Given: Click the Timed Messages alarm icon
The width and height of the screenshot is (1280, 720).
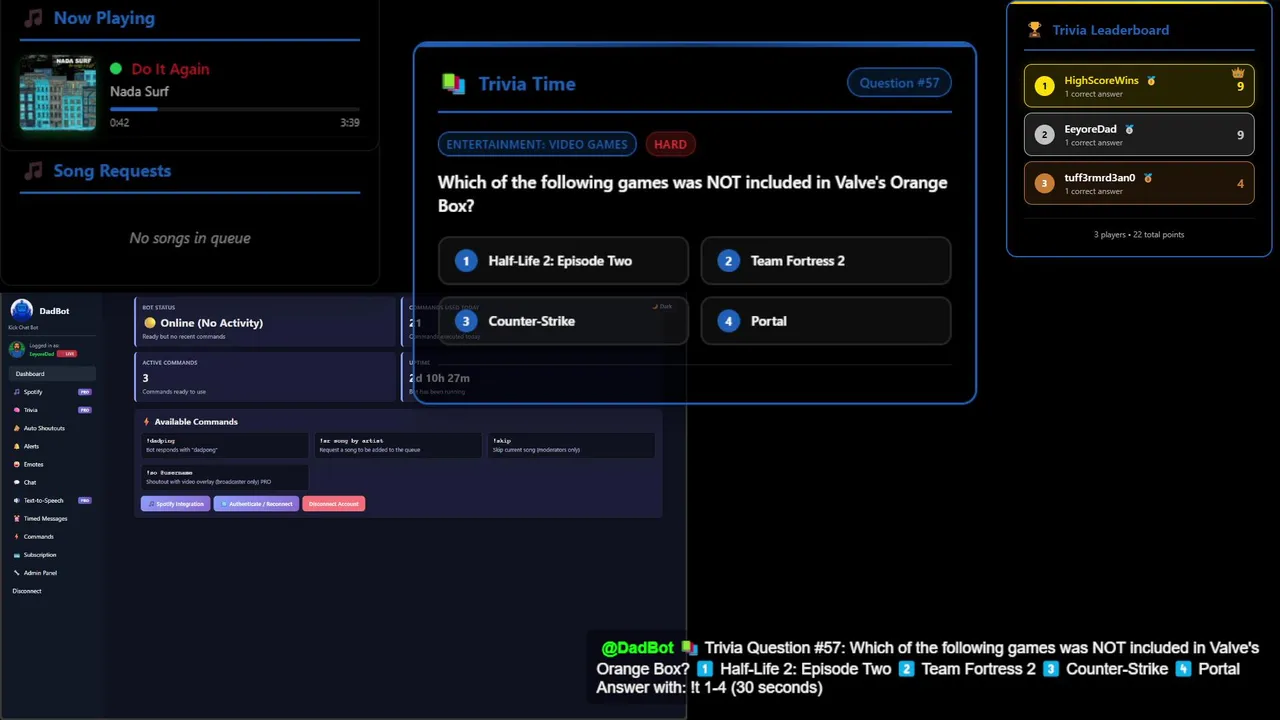Looking at the screenshot, I should click(x=16, y=518).
